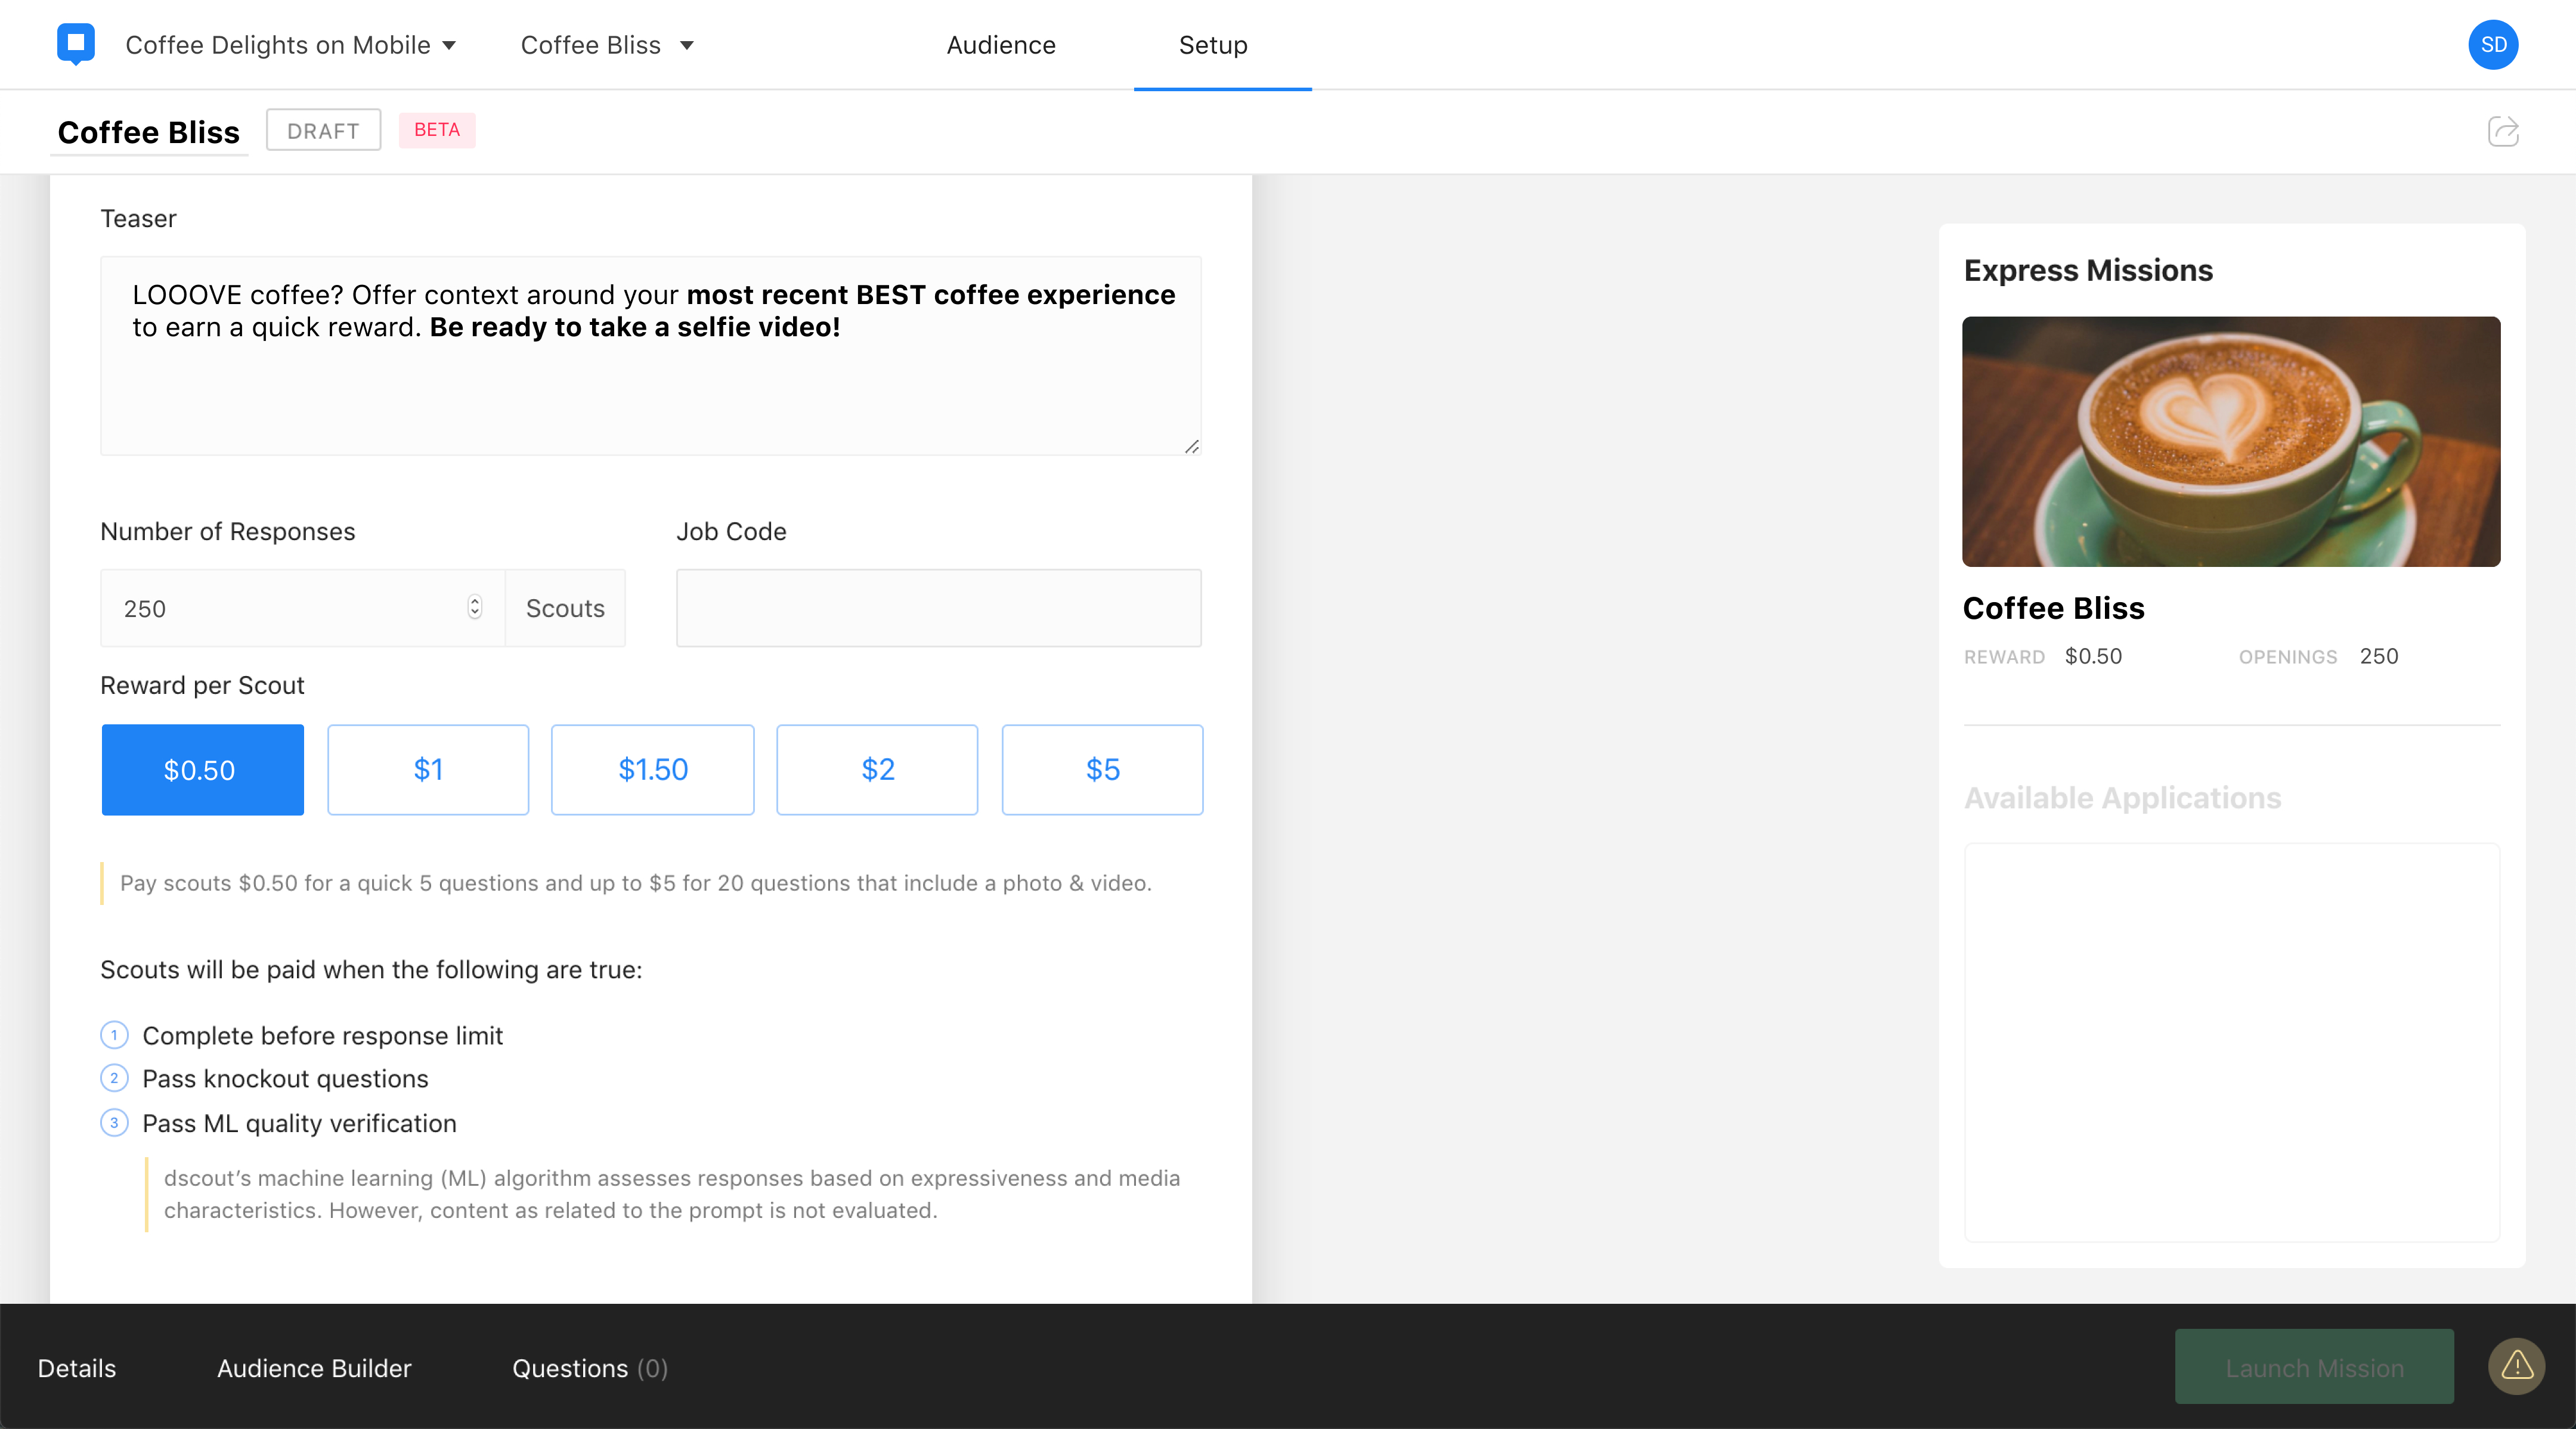
Task: Switch to the Setup tab
Action: [x=1213, y=45]
